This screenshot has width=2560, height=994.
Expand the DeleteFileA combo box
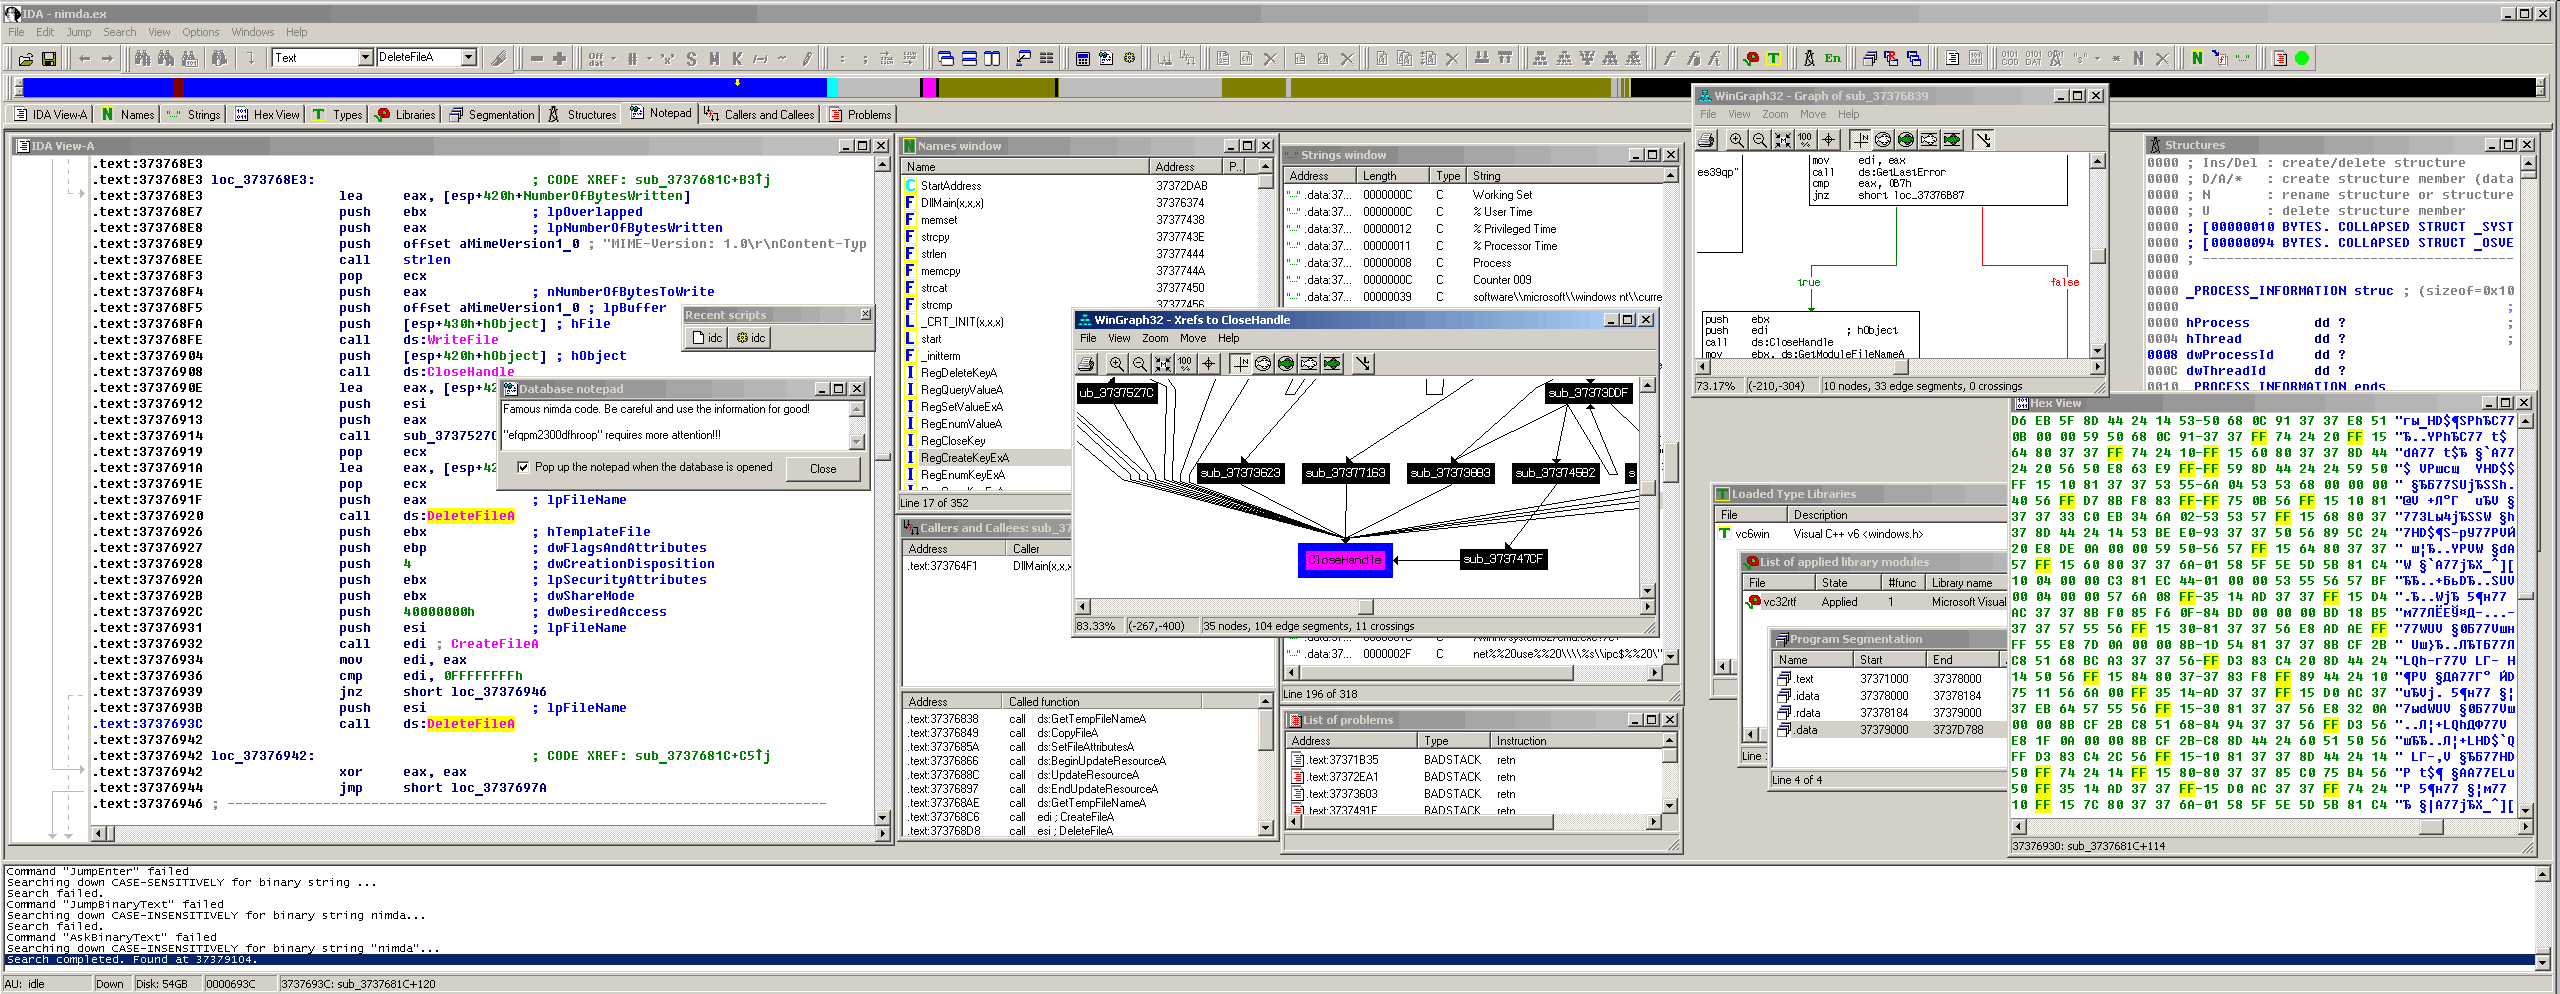click(468, 58)
